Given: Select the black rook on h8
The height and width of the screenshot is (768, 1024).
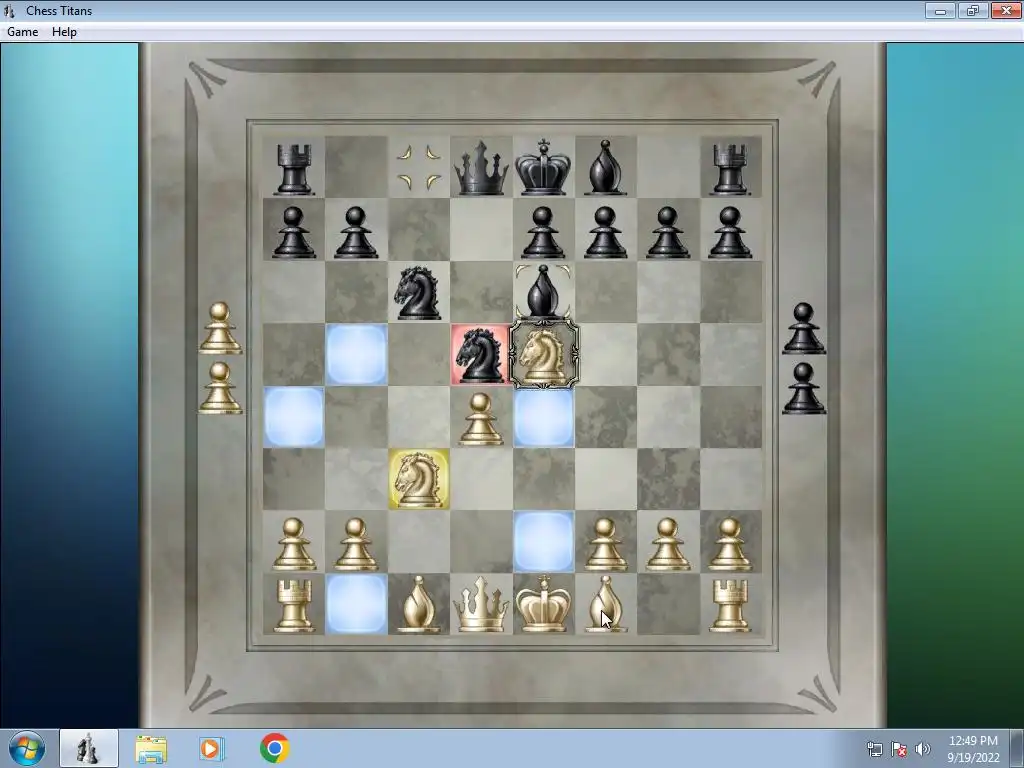Looking at the screenshot, I should tap(730, 169).
